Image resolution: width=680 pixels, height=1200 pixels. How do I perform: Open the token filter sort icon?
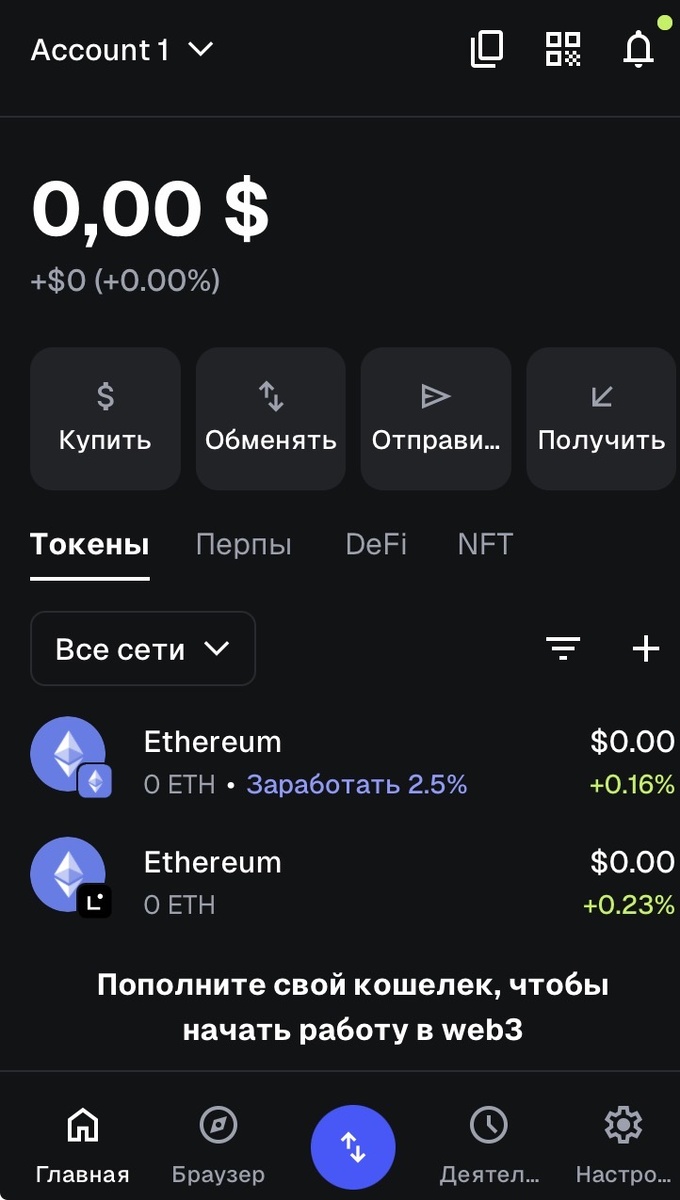coord(564,649)
